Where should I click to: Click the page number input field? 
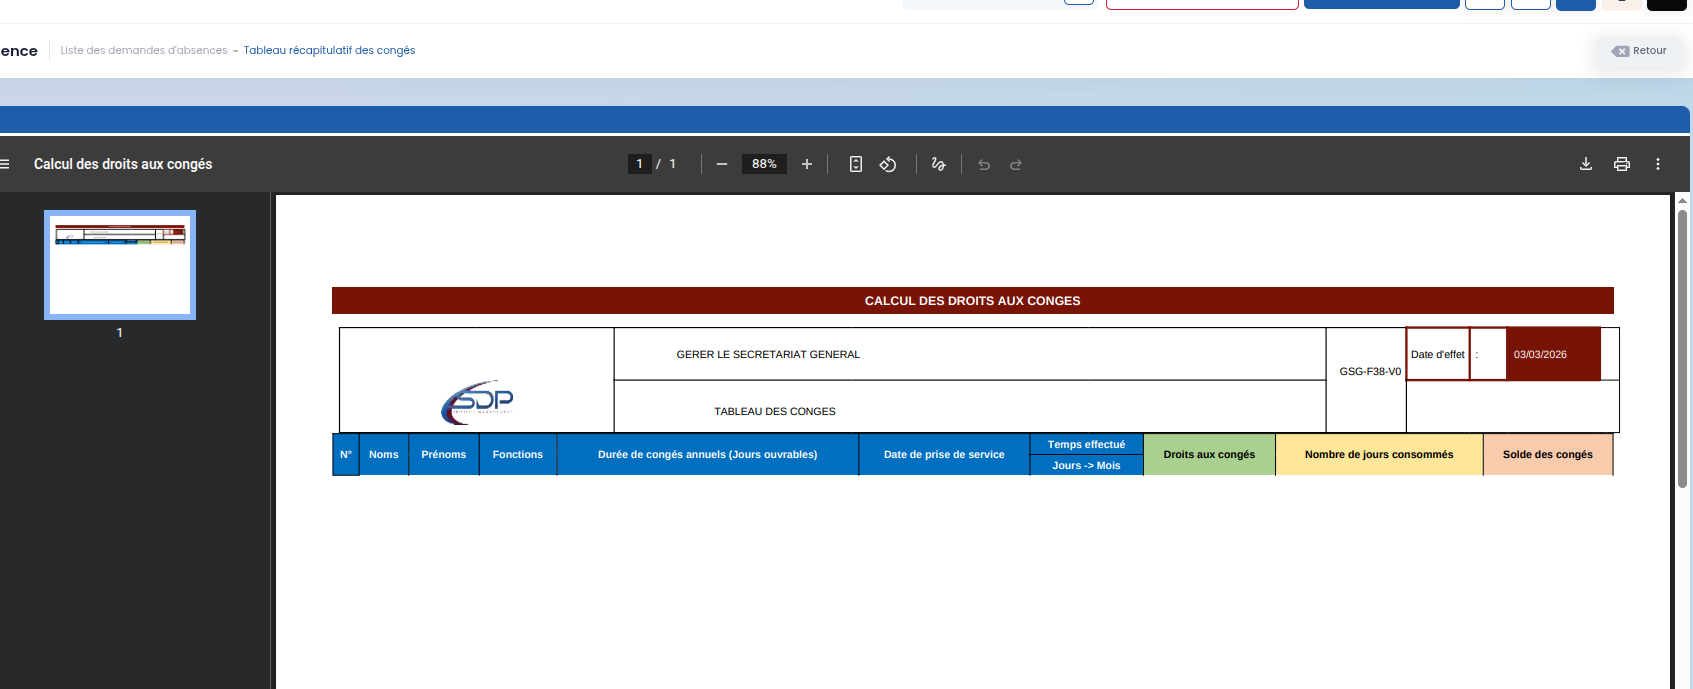pos(640,164)
